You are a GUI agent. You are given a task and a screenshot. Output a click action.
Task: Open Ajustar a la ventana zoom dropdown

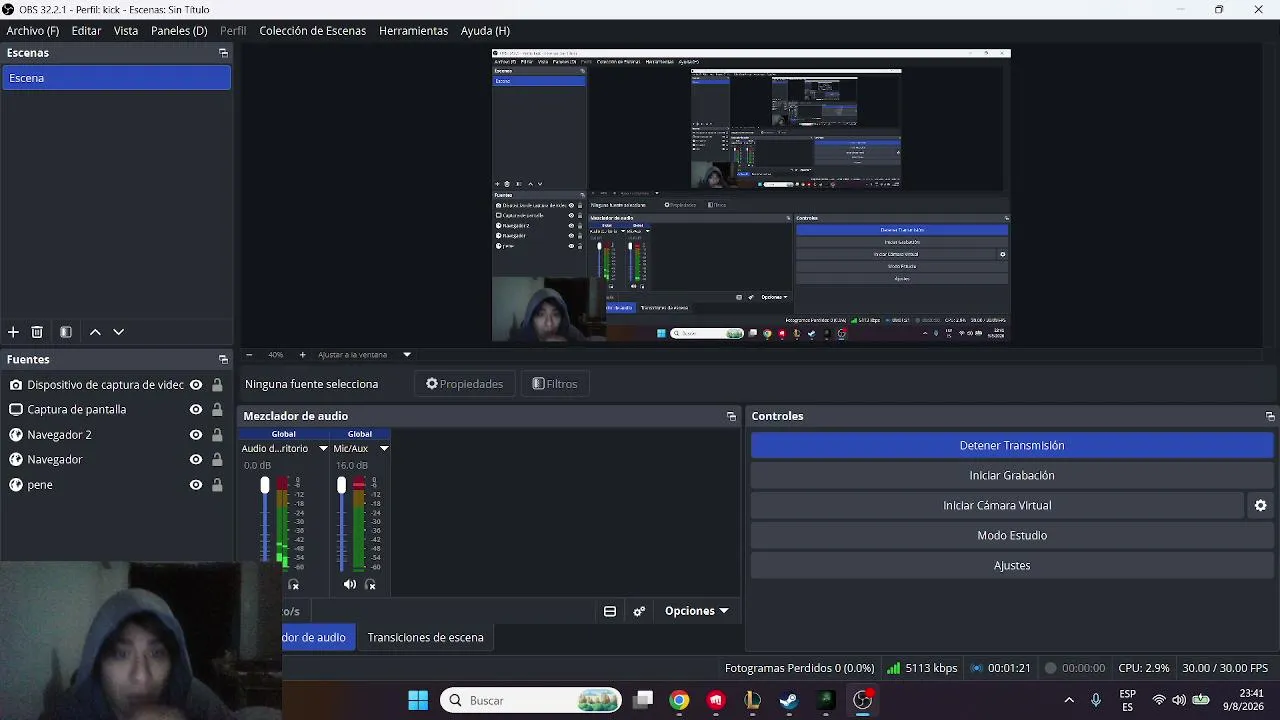(407, 355)
